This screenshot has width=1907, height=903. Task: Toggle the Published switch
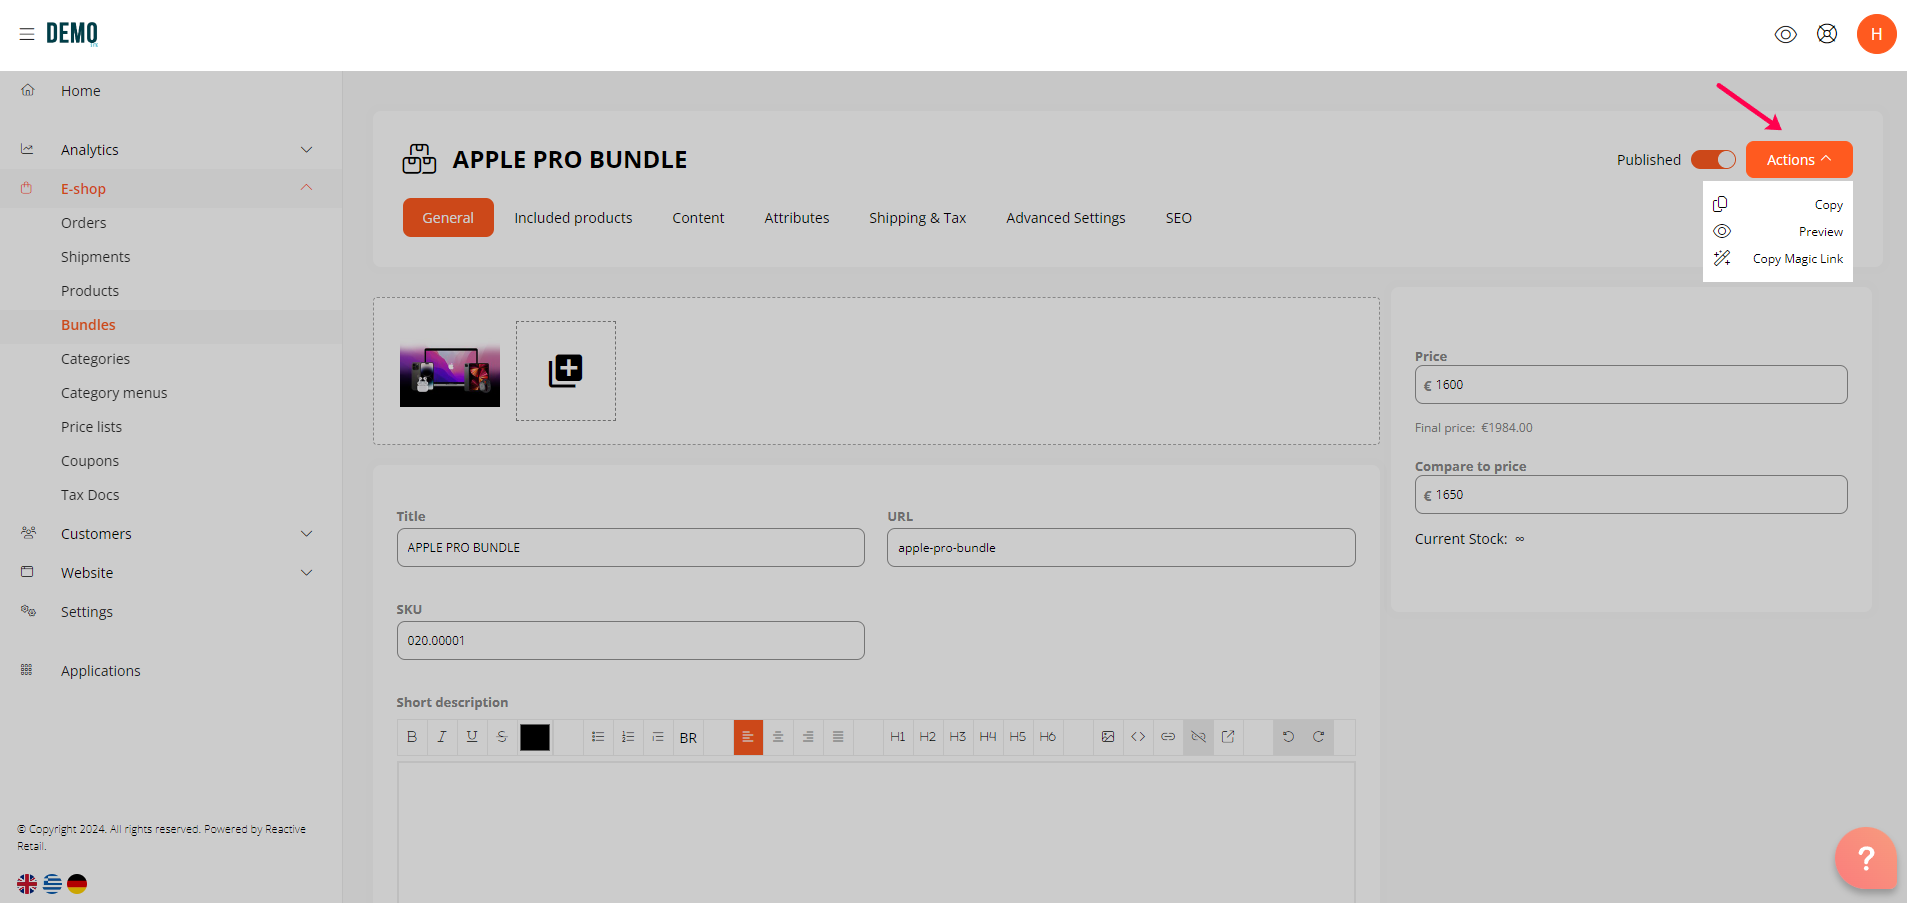coord(1713,160)
